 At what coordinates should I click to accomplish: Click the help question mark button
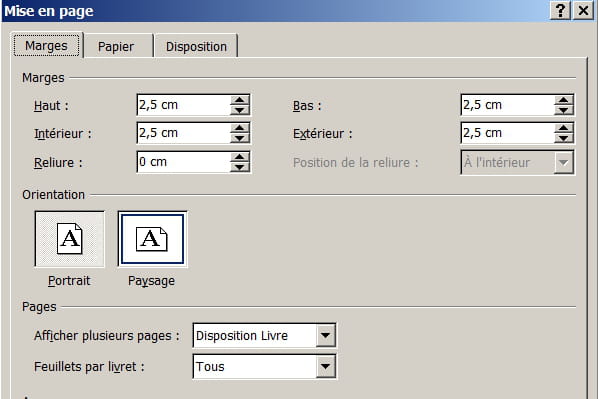560,10
